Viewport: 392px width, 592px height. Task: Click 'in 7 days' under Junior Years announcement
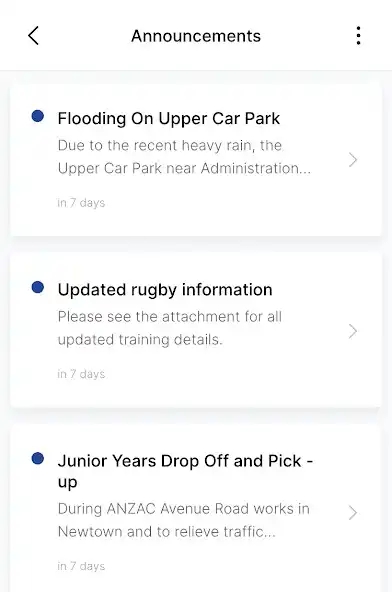click(x=81, y=566)
